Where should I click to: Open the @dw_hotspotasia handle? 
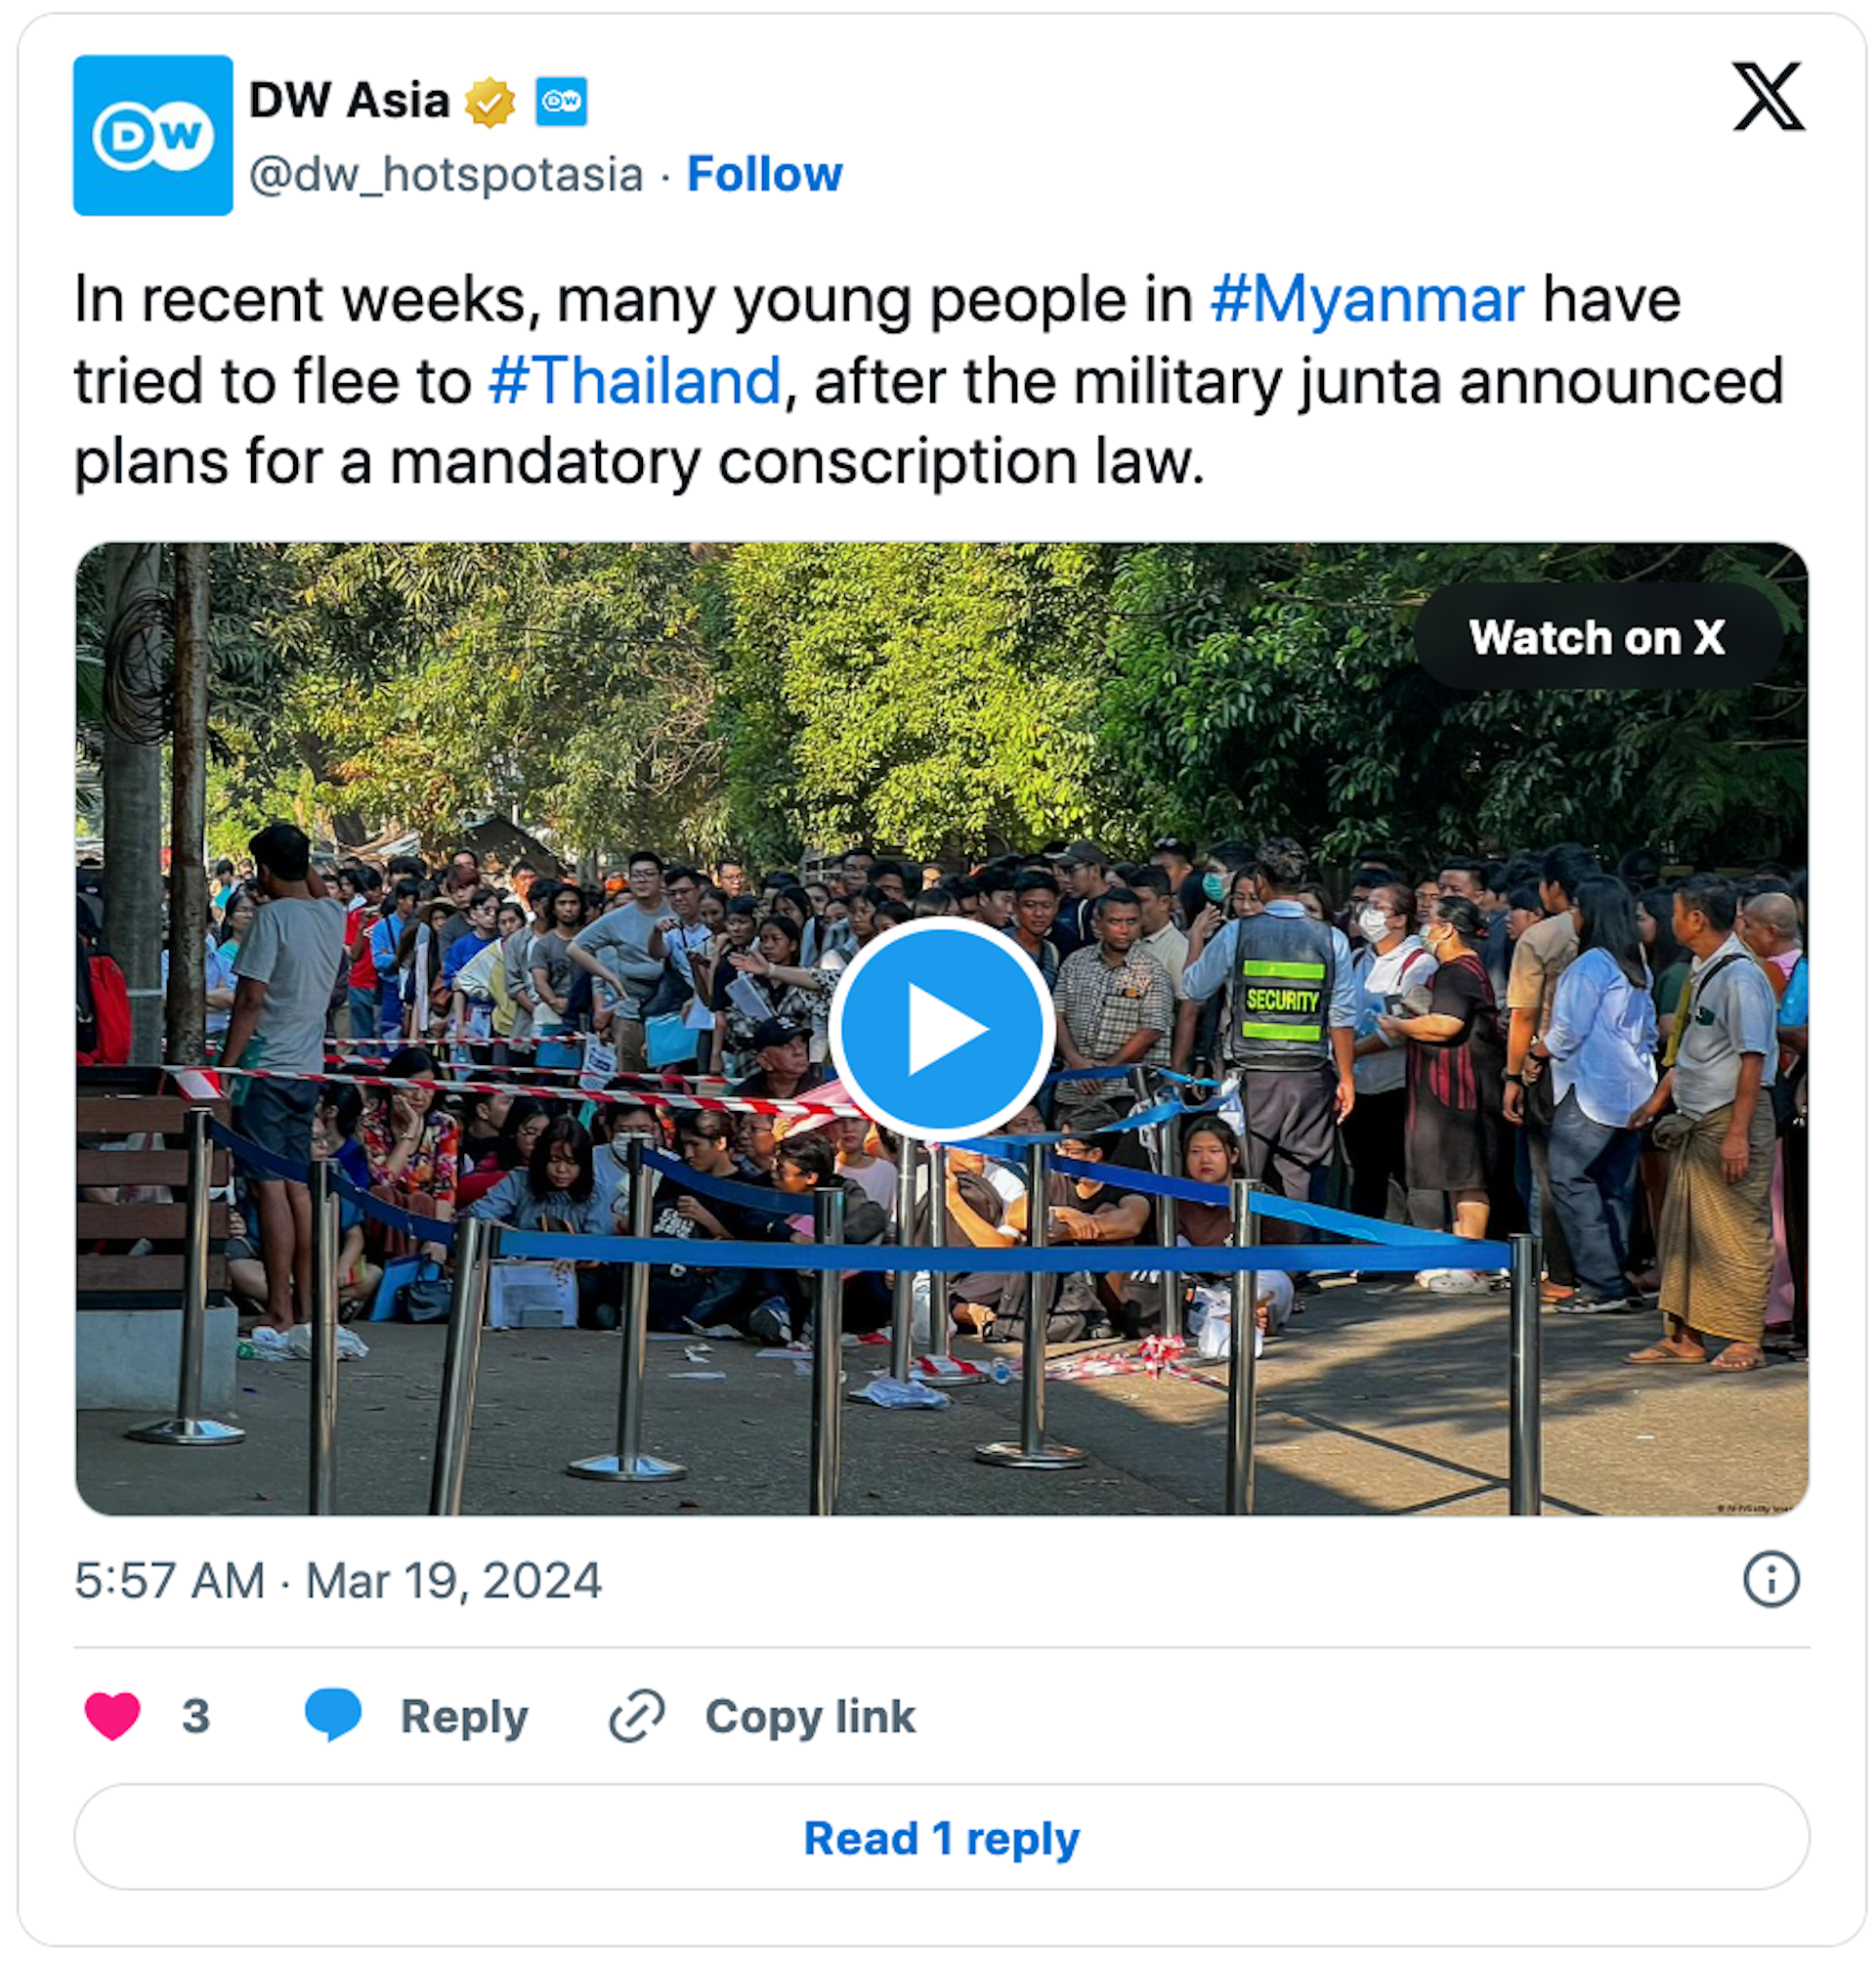click(446, 175)
